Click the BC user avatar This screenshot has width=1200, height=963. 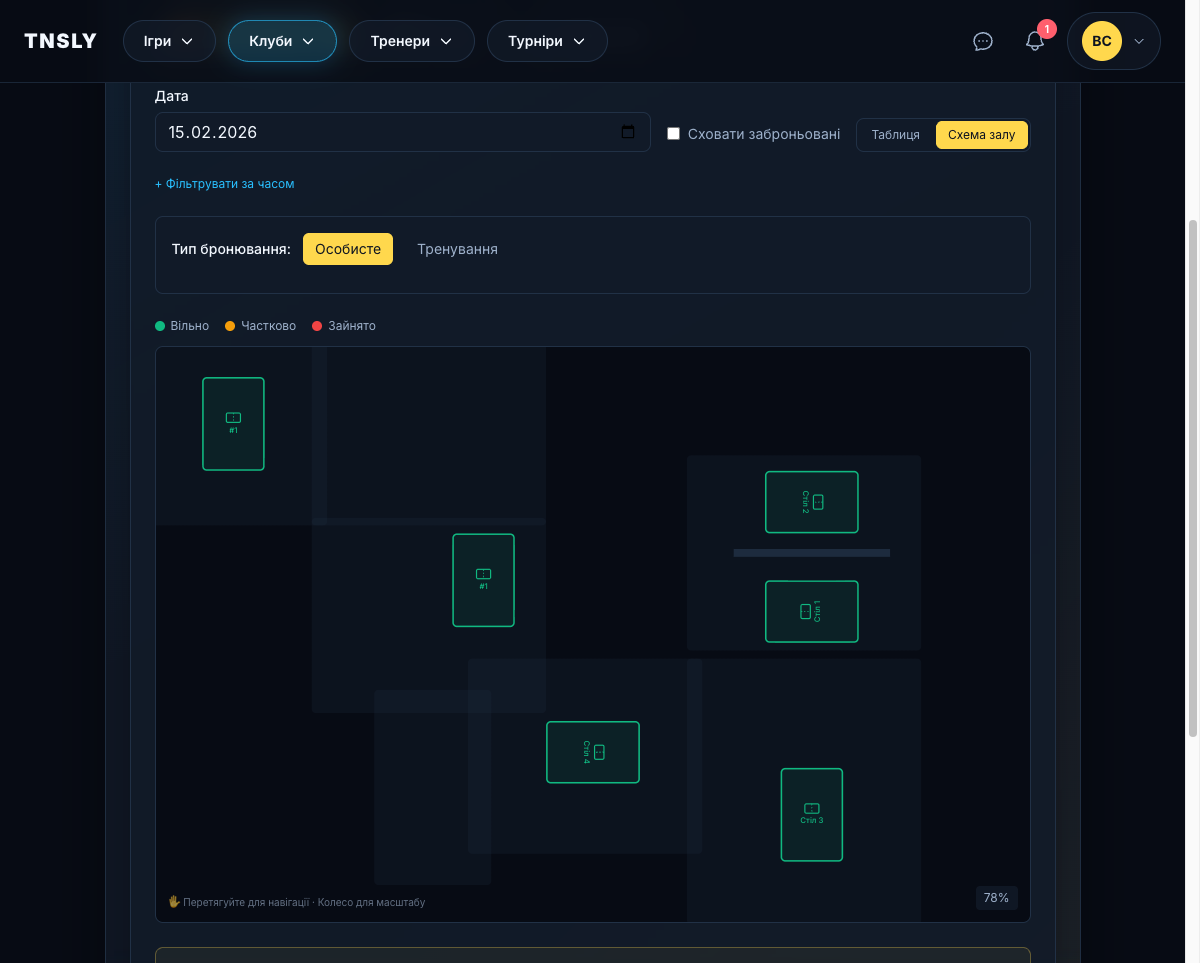pos(1101,41)
